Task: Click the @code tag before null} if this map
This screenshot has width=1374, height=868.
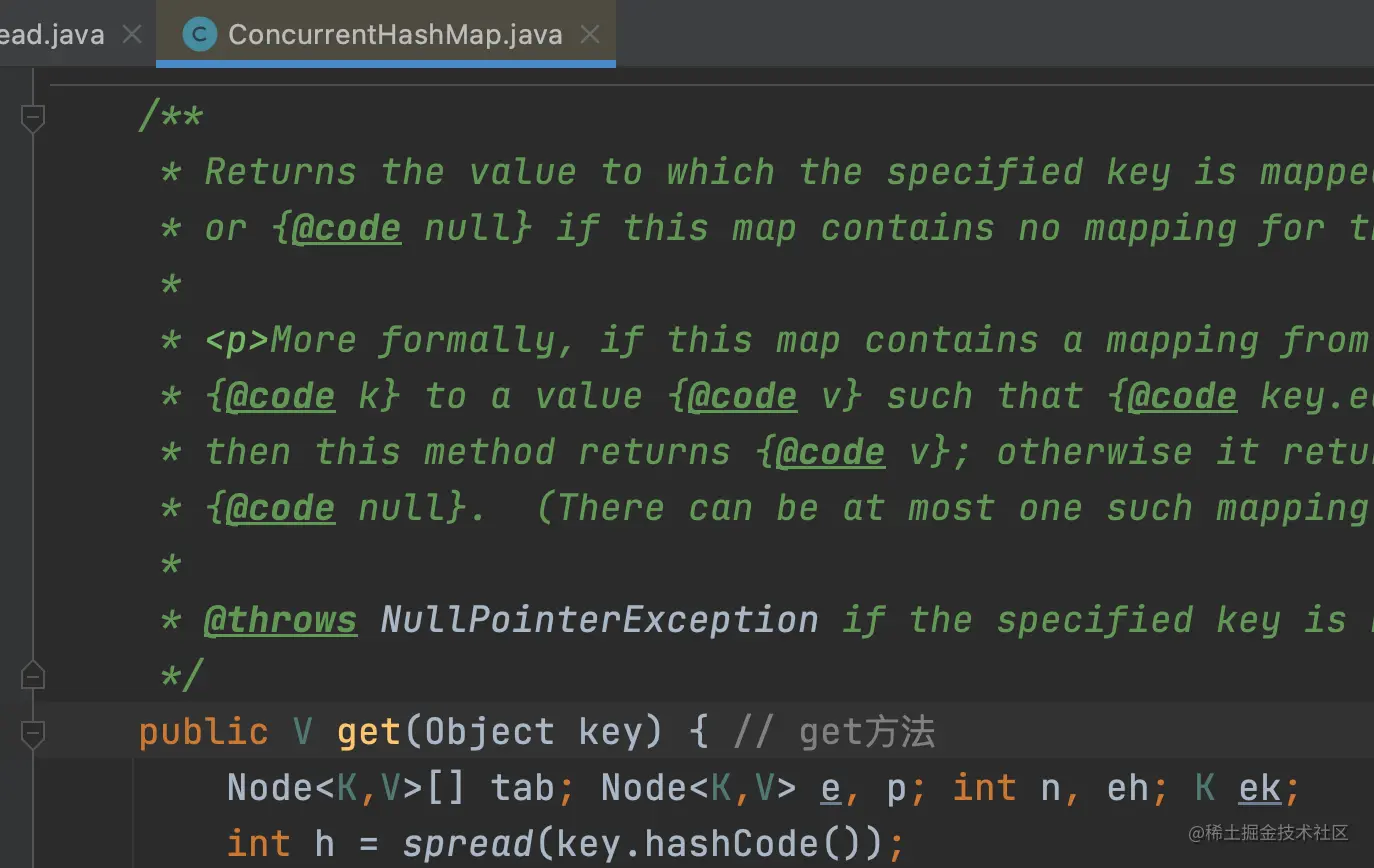Action: click(x=346, y=228)
